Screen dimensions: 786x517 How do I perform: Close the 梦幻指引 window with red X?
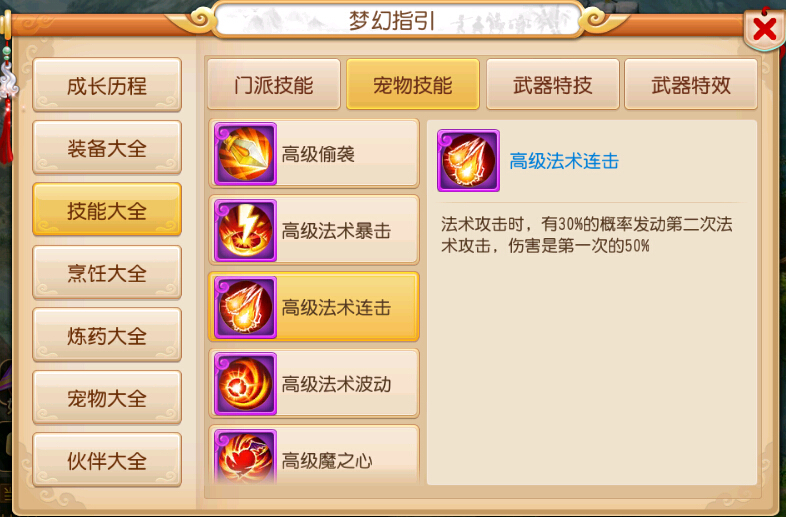coord(764,30)
